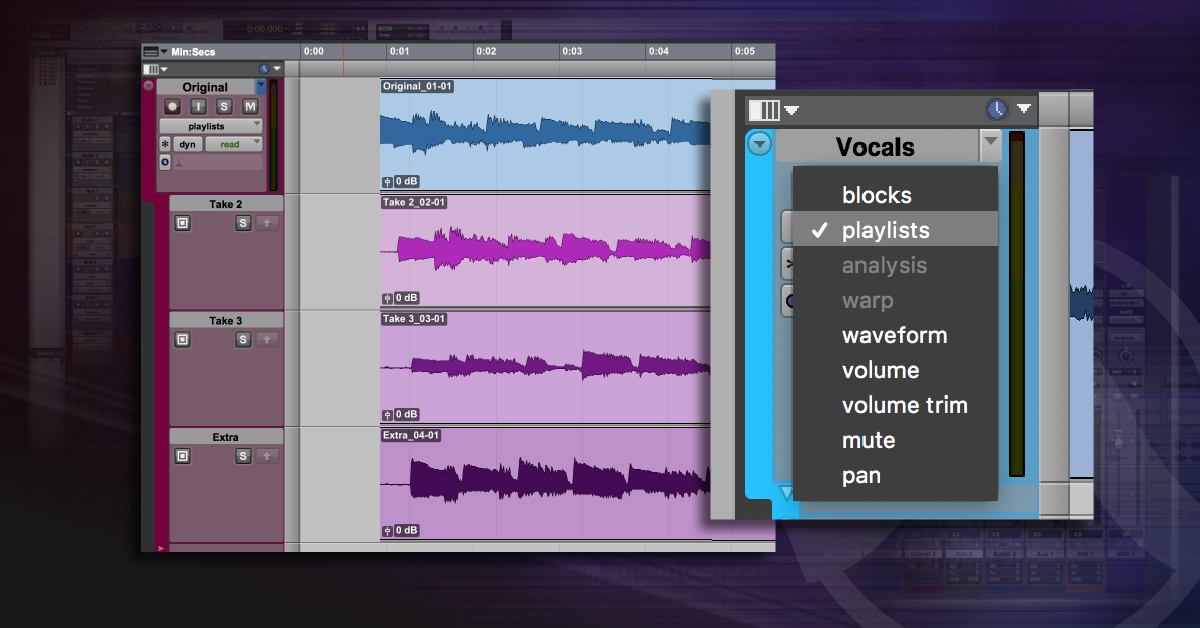Promote the Extra playlist with up arrow

click(x=266, y=456)
